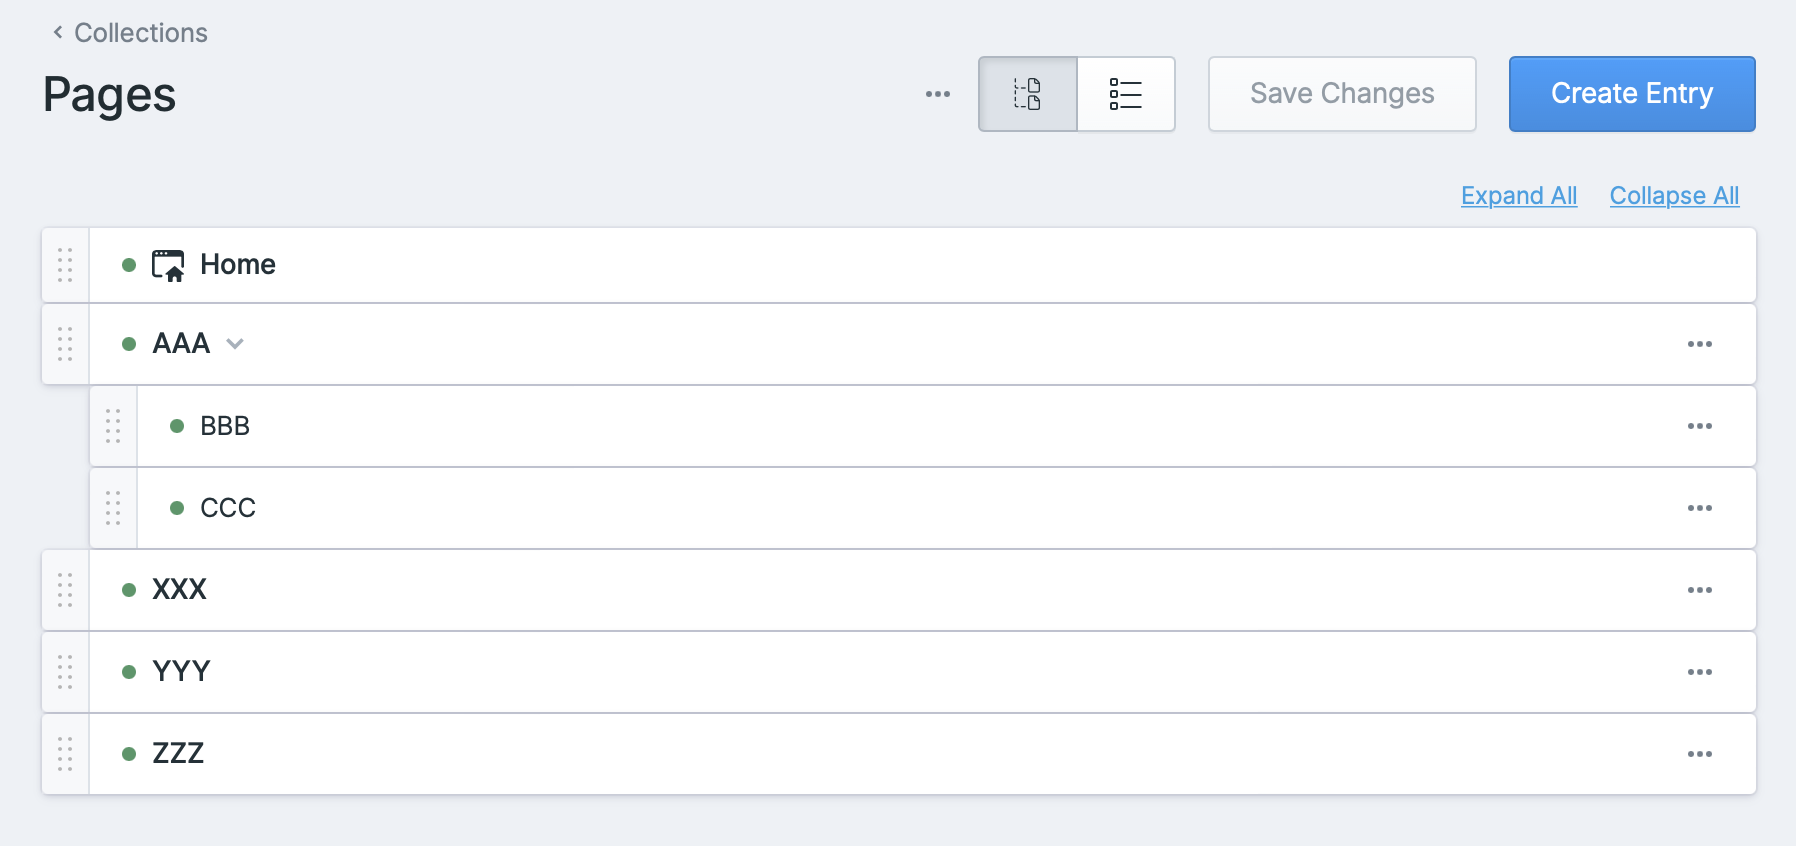The width and height of the screenshot is (1796, 846).
Task: Open the collection options ellipsis near Pages title
Action: [937, 94]
